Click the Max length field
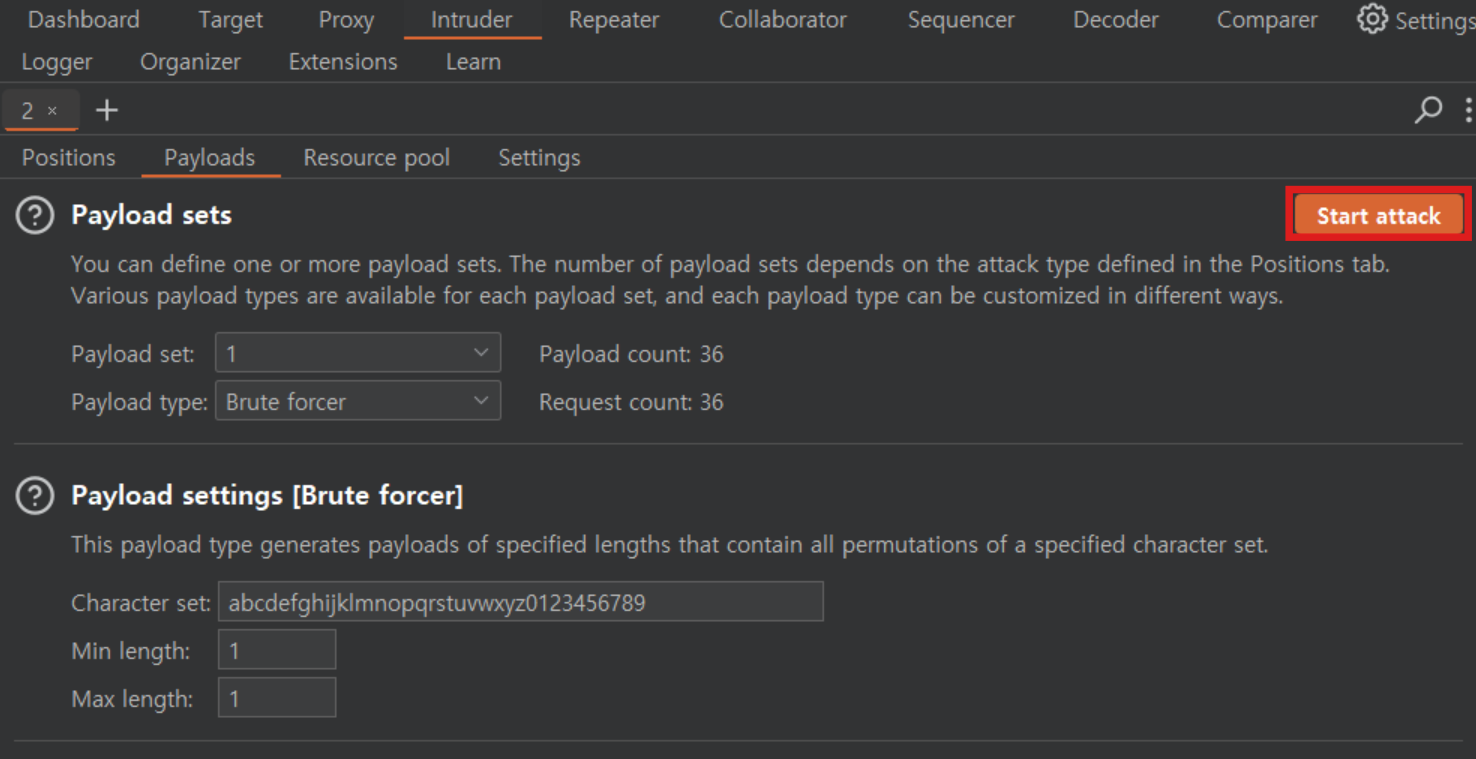Screen dimensions: 1476x759 (x=277, y=698)
